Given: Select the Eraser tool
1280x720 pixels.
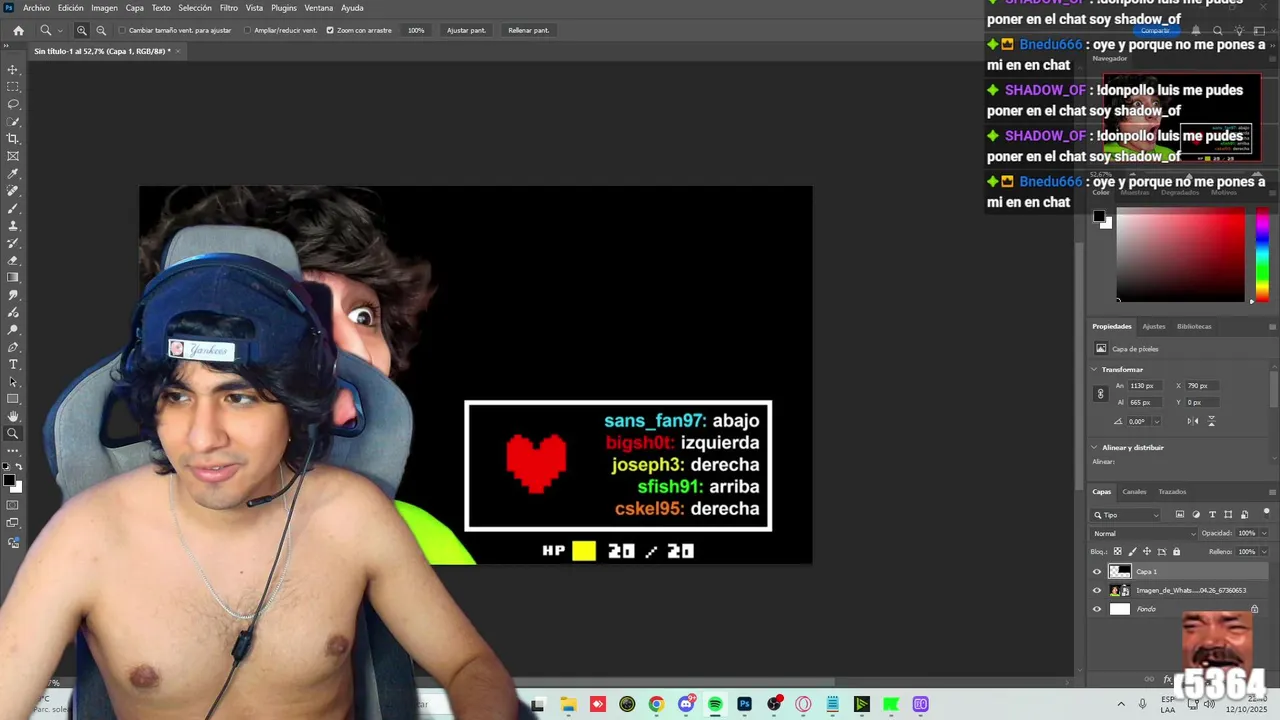Looking at the screenshot, I should click(x=13, y=260).
